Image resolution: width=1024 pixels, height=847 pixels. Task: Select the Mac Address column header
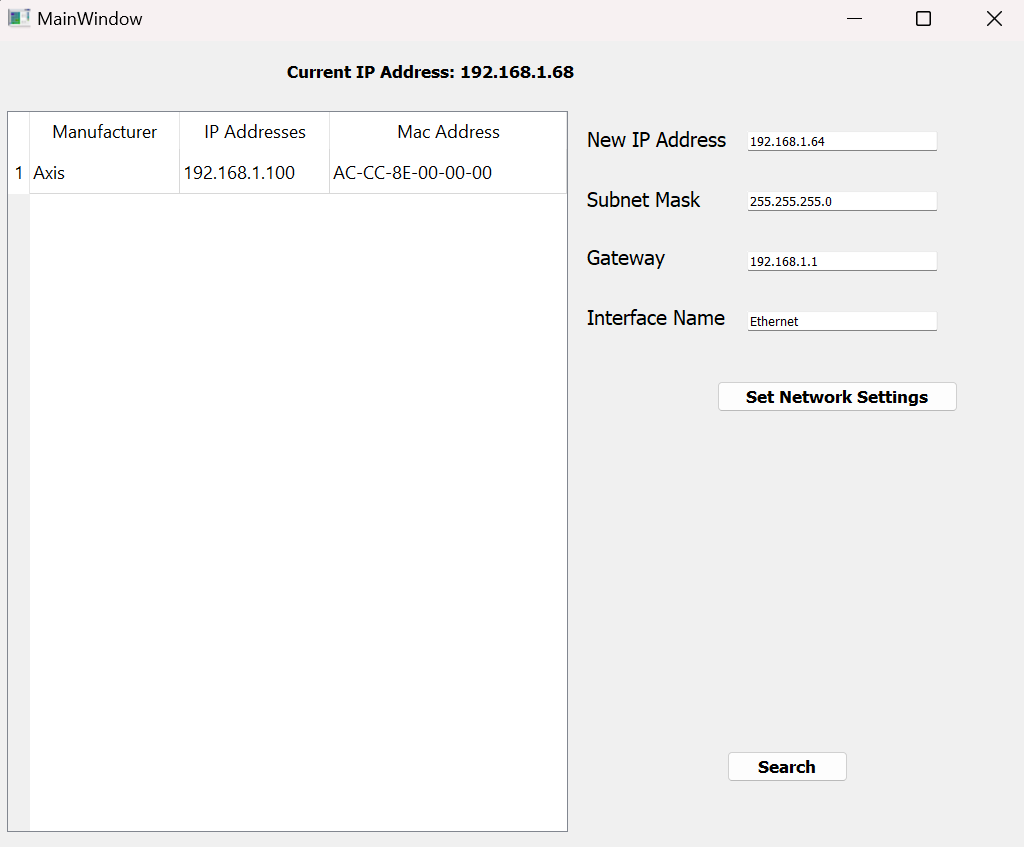pyautogui.click(x=448, y=132)
